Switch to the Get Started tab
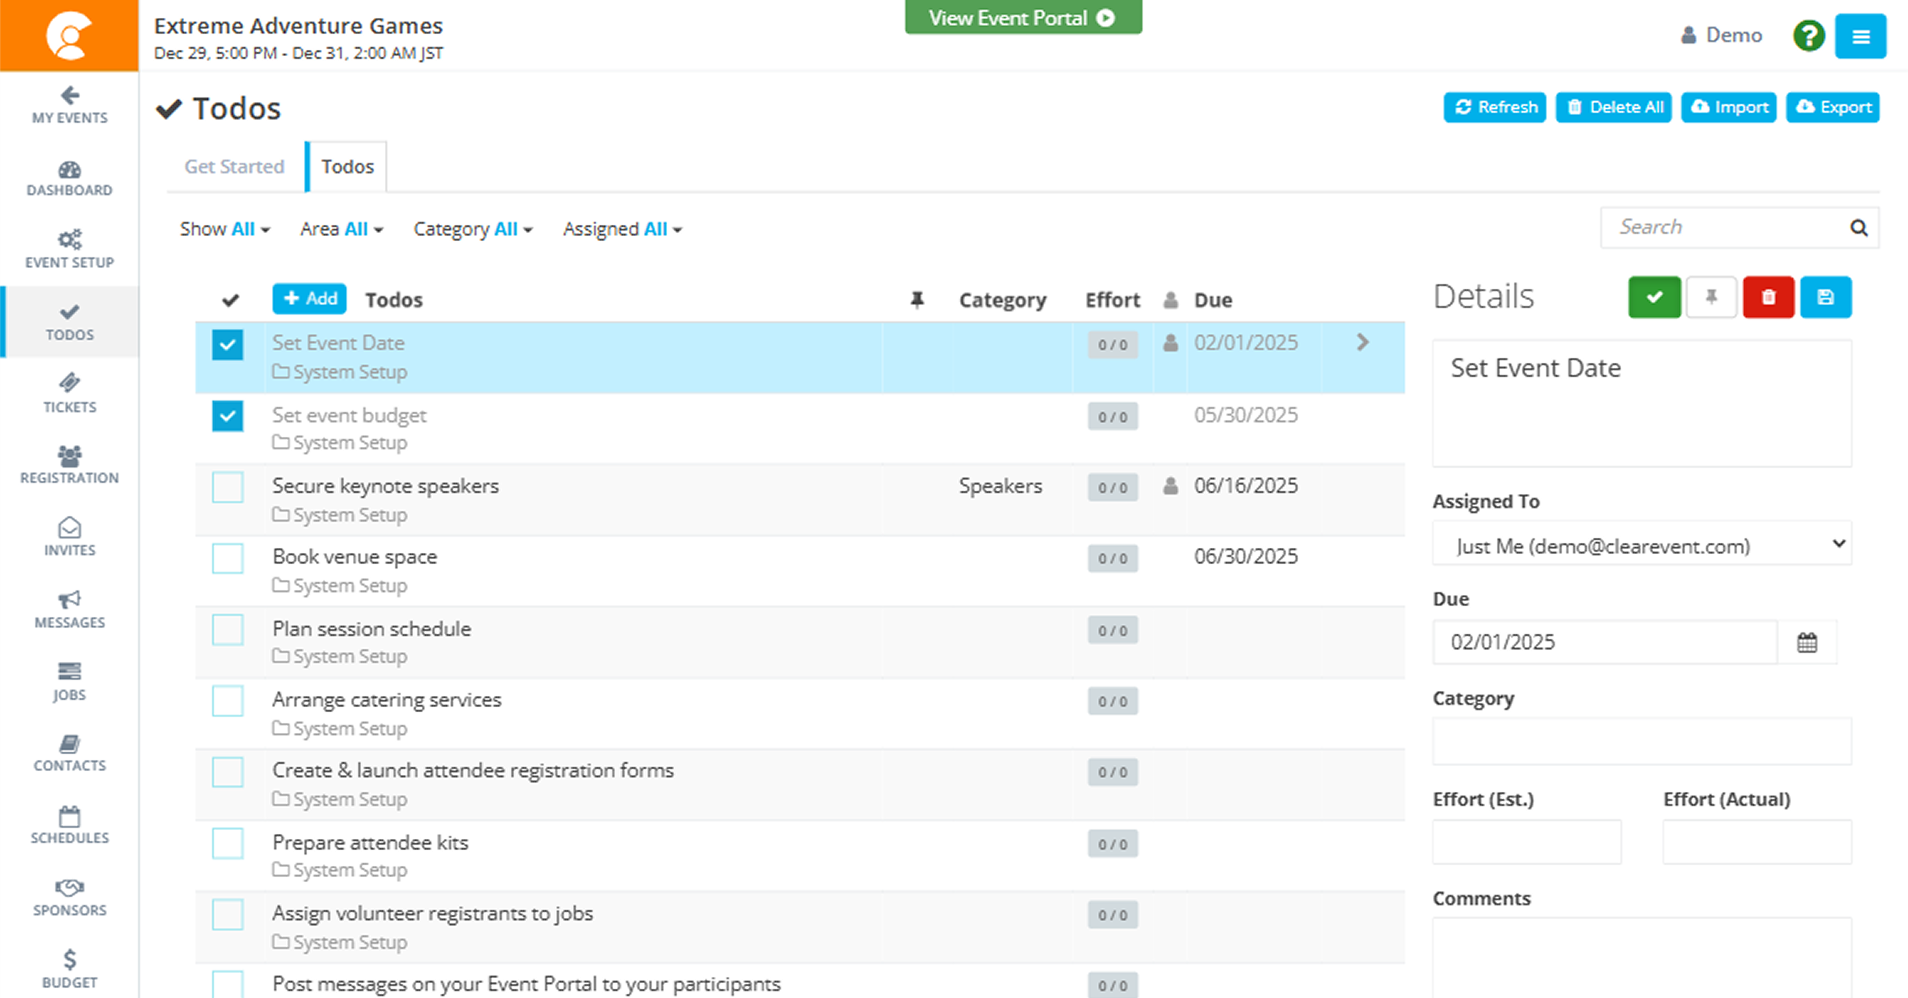The image size is (1908, 998). (x=233, y=166)
